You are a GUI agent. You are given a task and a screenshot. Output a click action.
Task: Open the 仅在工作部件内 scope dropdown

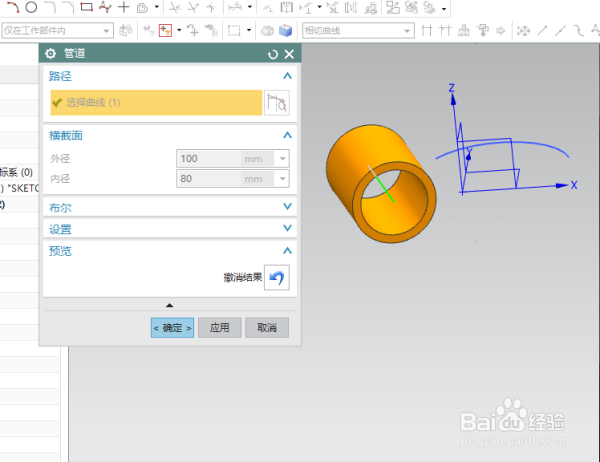tap(106, 31)
